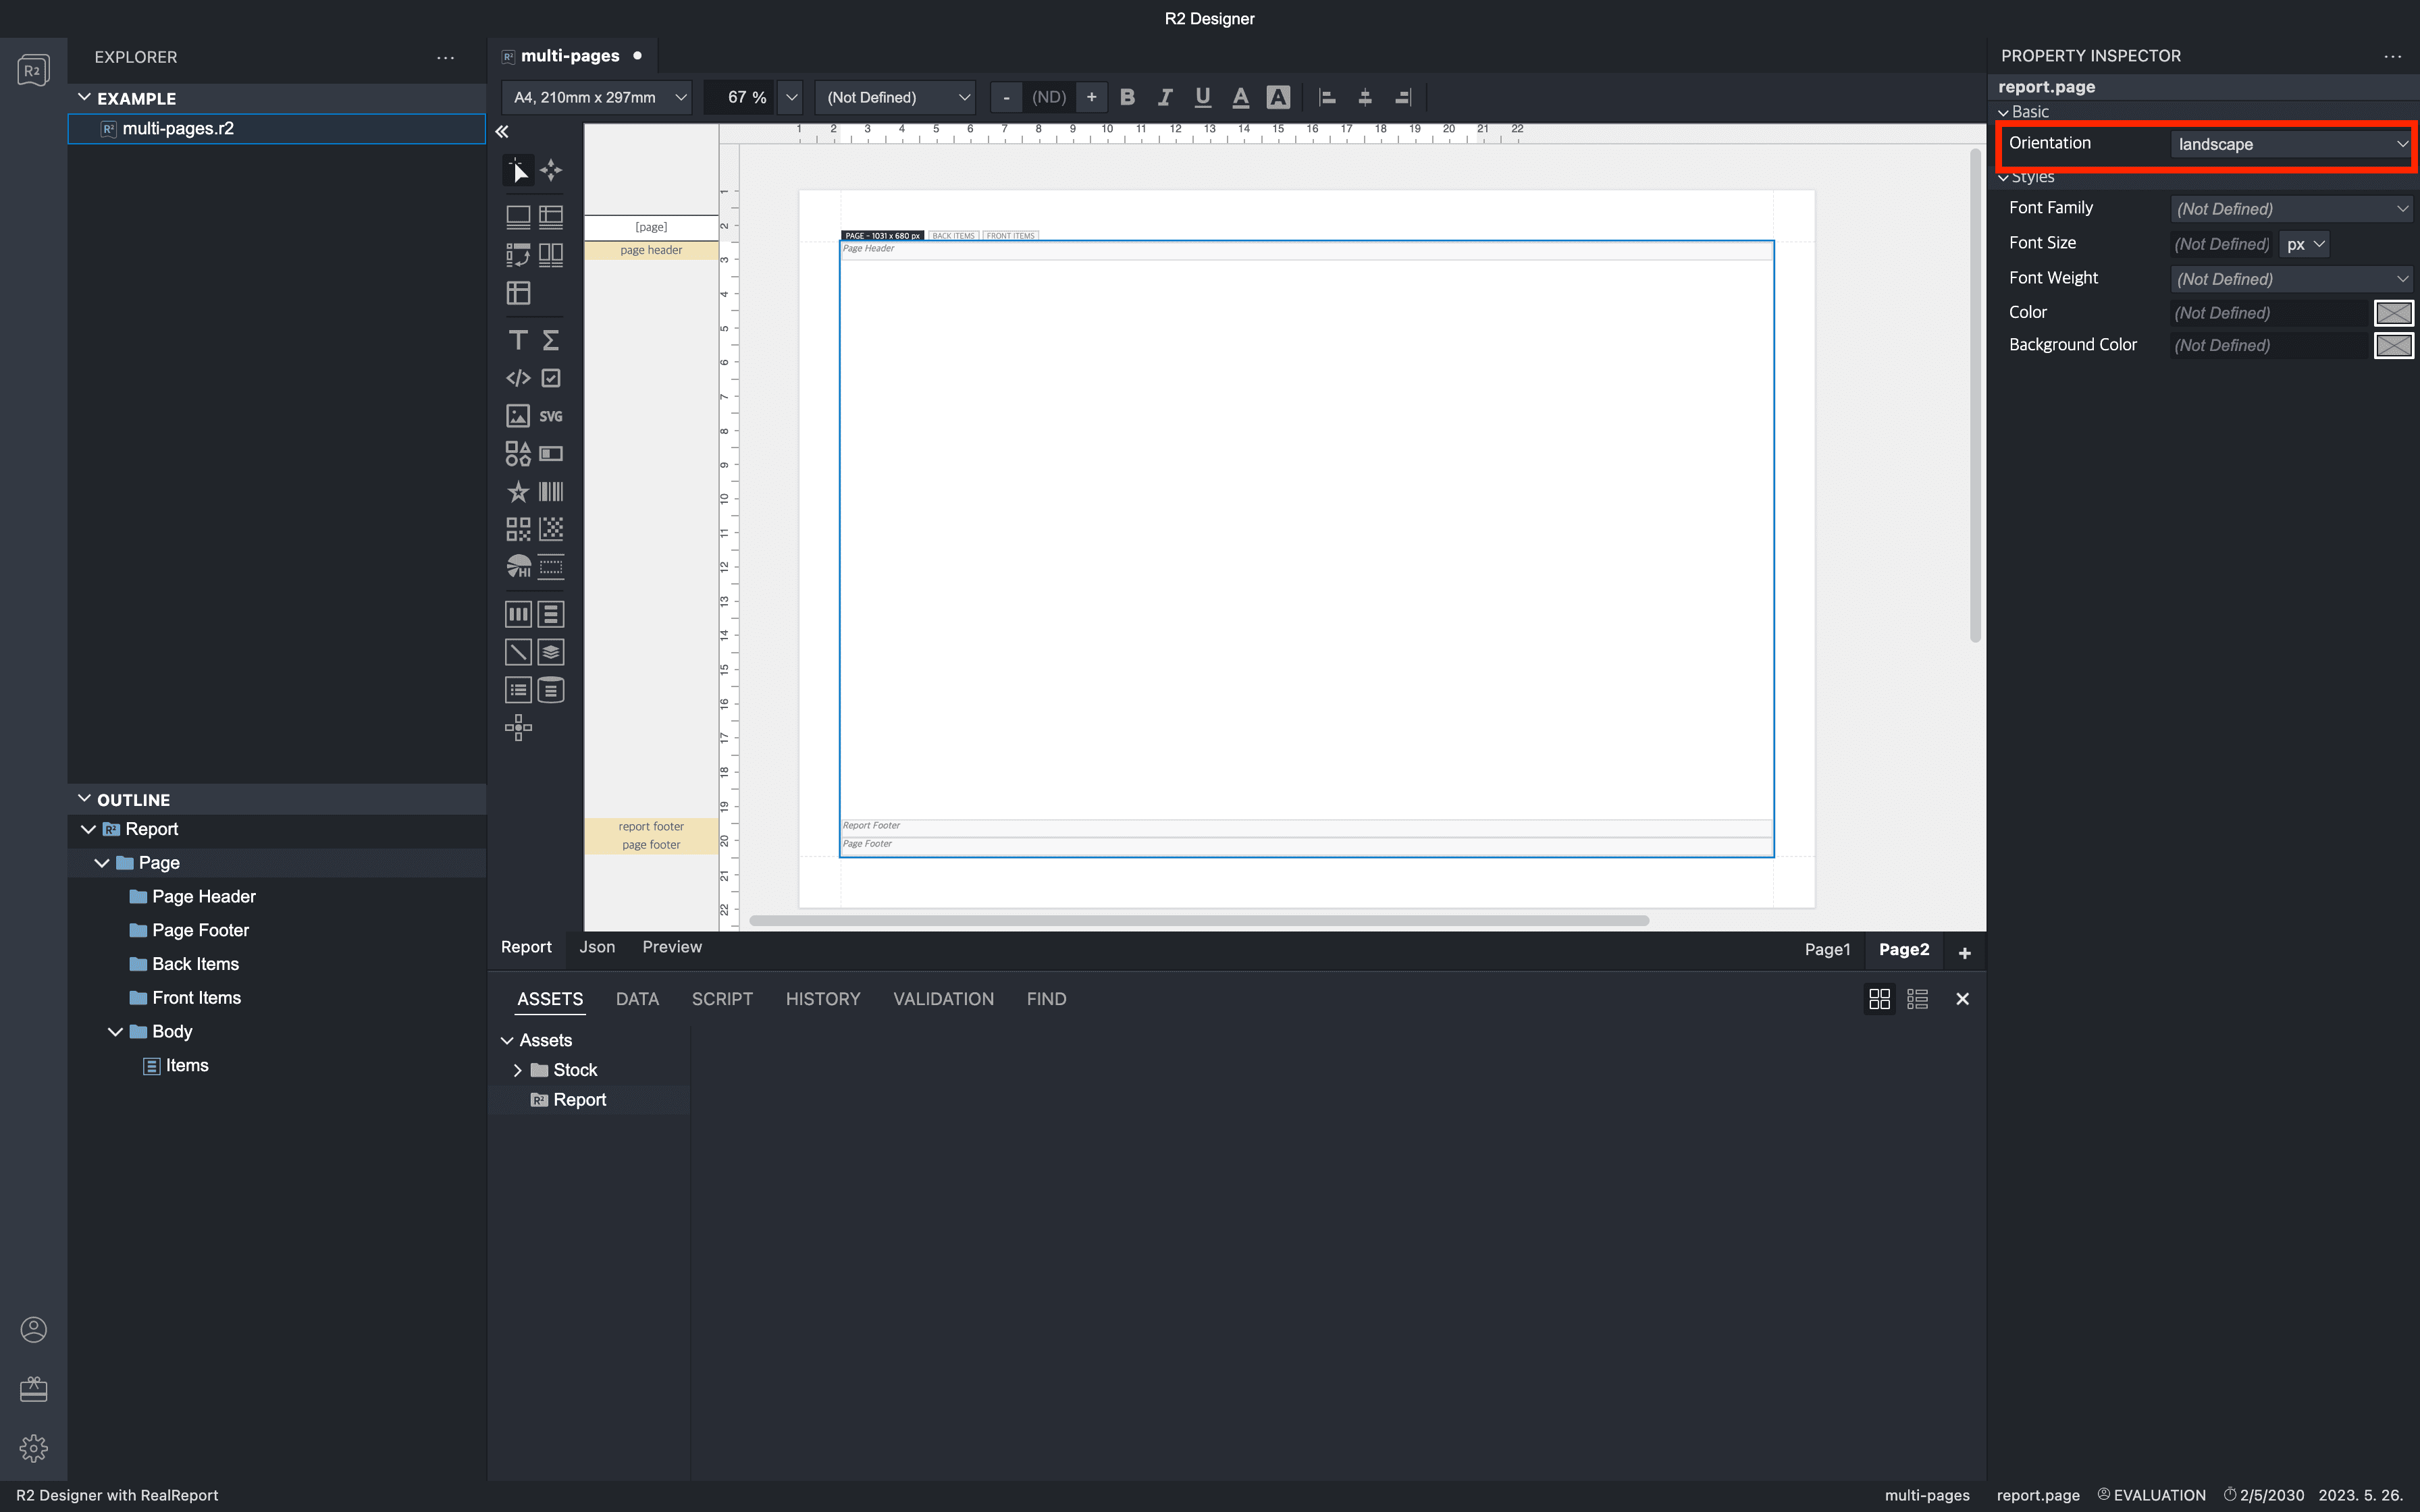
Task: Open the zoom percentage dropdown arrow
Action: click(791, 97)
